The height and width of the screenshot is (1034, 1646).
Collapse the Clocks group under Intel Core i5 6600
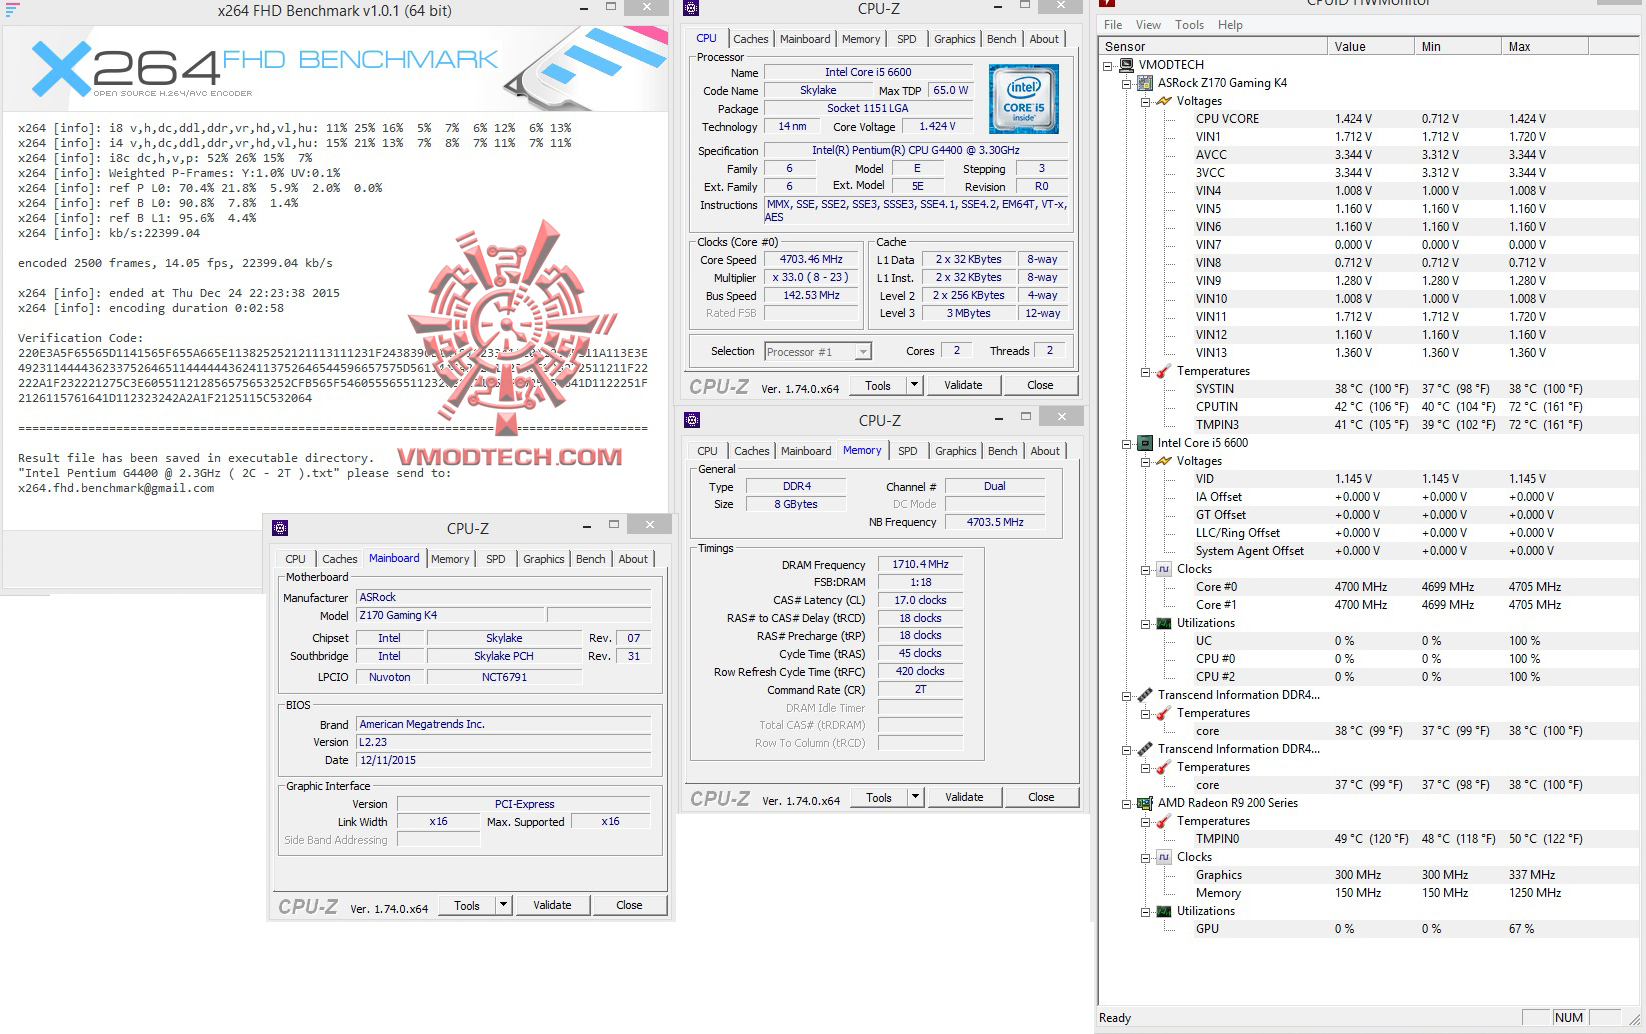pos(1146,570)
